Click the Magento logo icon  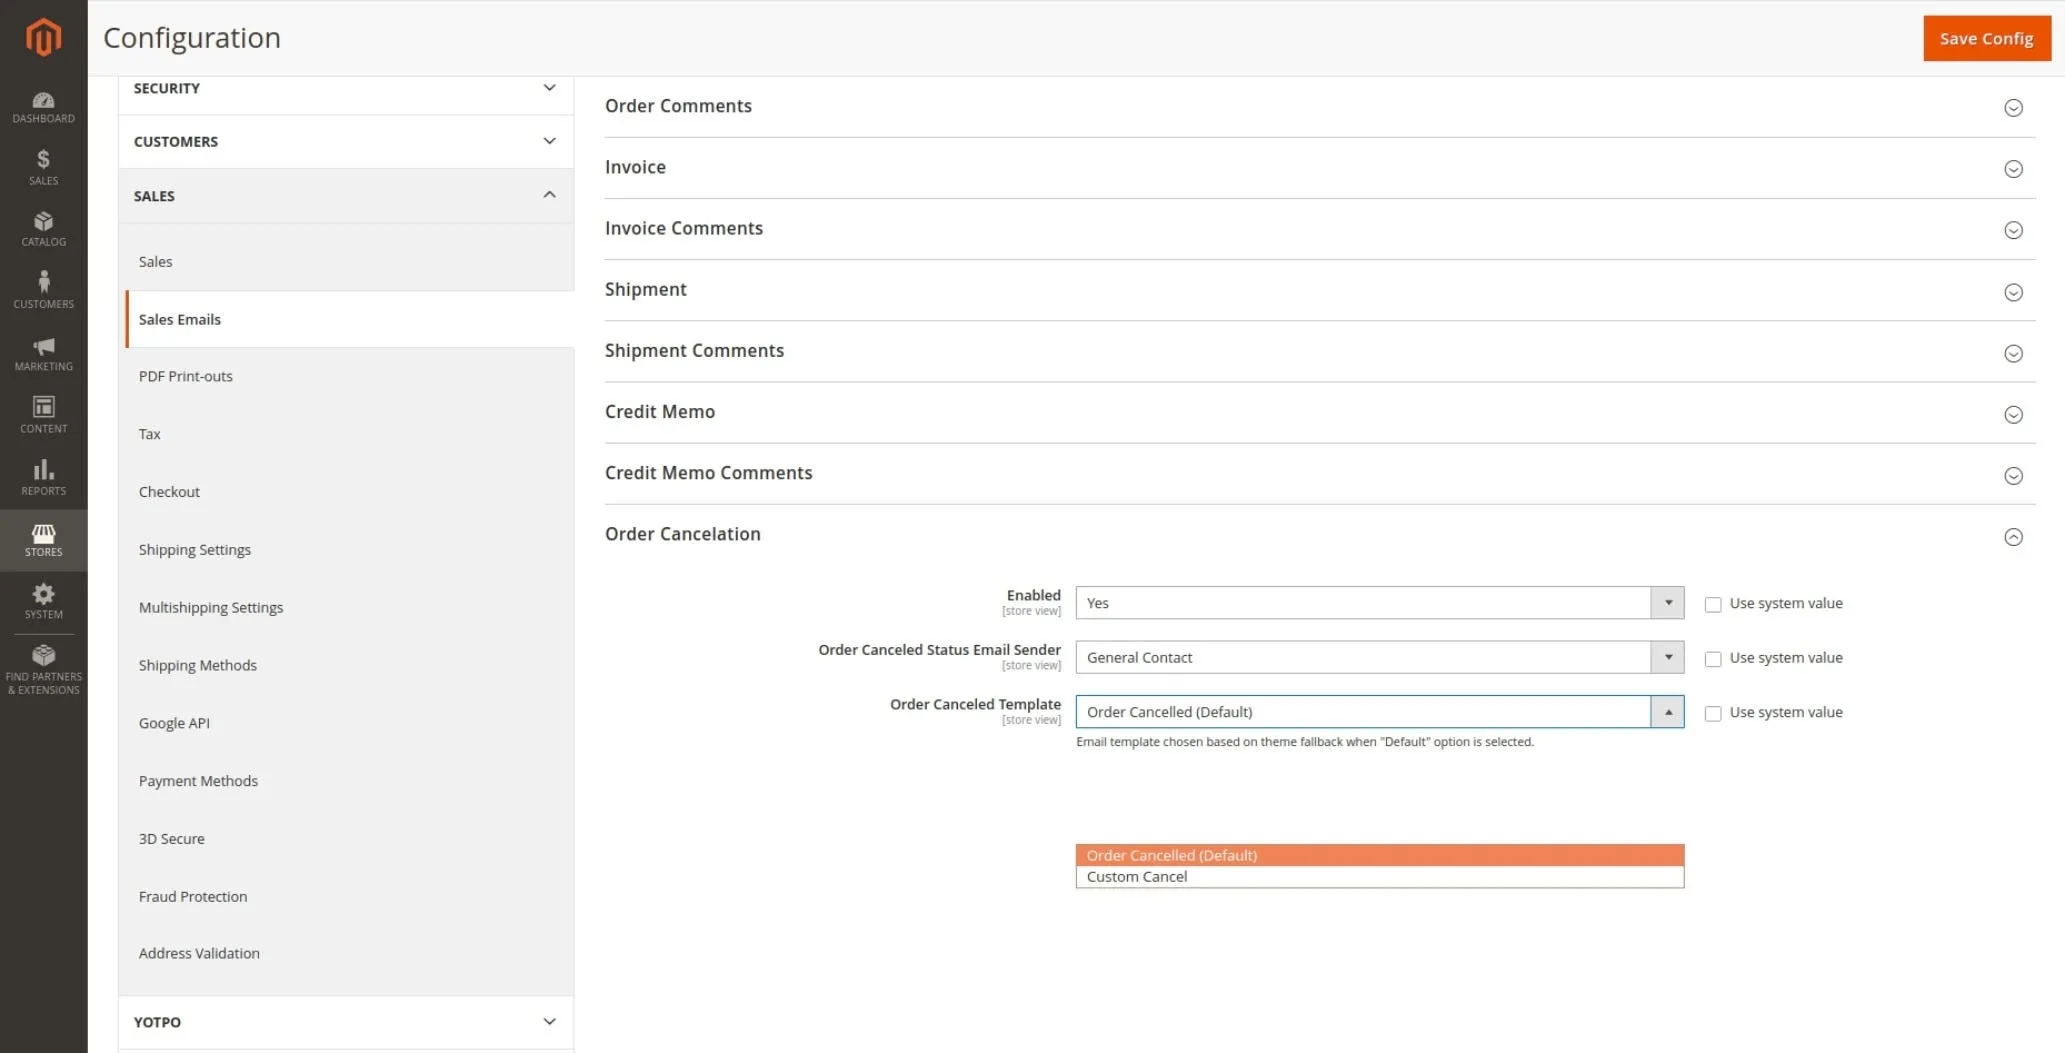[43, 37]
